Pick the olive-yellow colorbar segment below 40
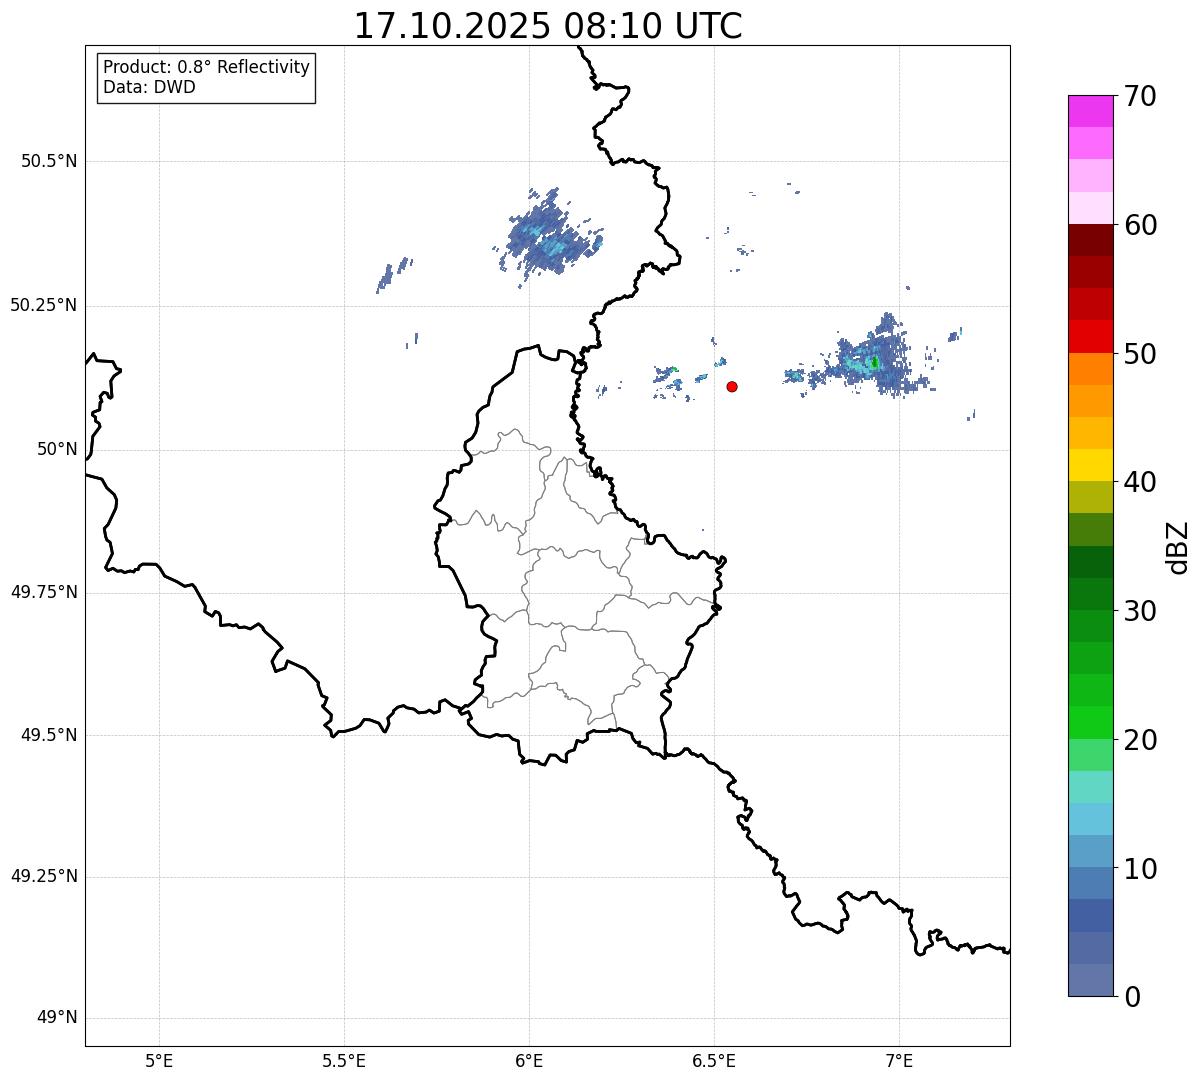Image resolution: width=1202 pixels, height=1081 pixels. coord(1090,498)
